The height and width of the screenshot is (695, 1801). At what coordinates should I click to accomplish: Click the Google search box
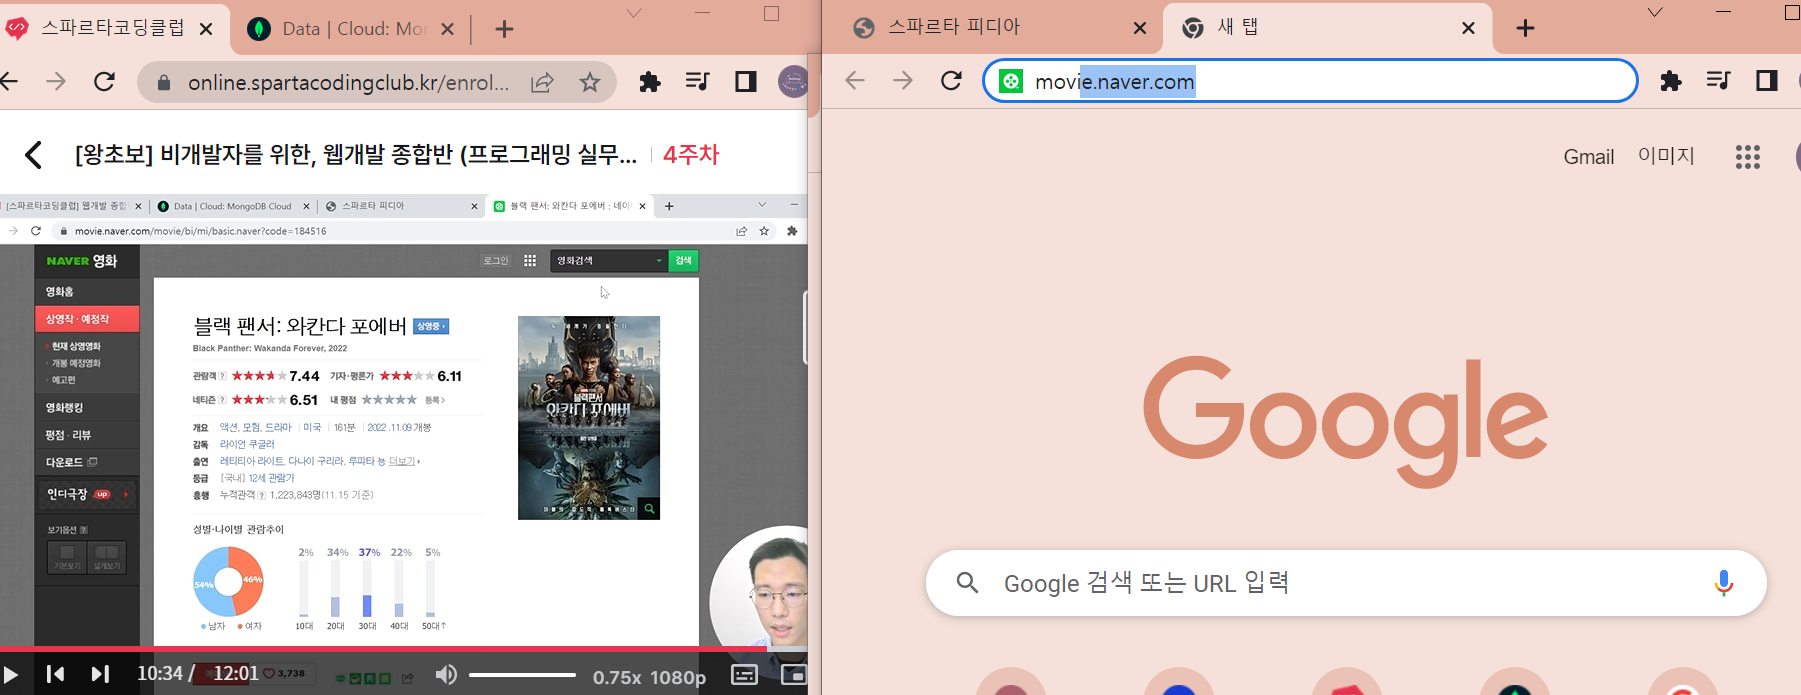click(1346, 583)
